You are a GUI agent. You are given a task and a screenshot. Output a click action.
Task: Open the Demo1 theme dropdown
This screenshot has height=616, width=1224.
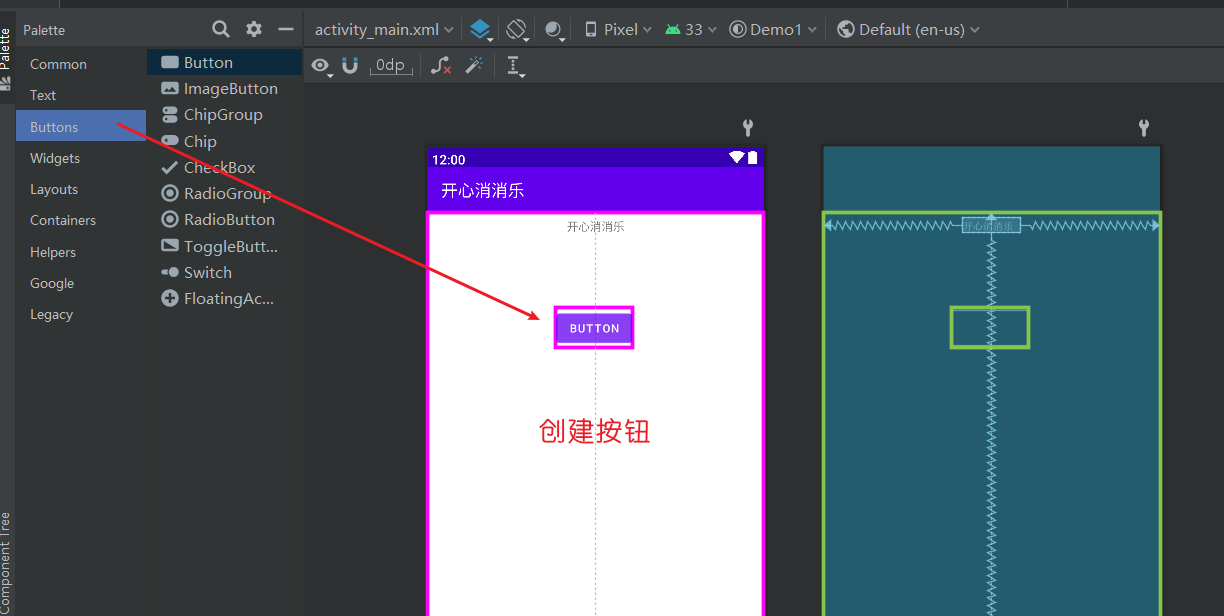772,29
